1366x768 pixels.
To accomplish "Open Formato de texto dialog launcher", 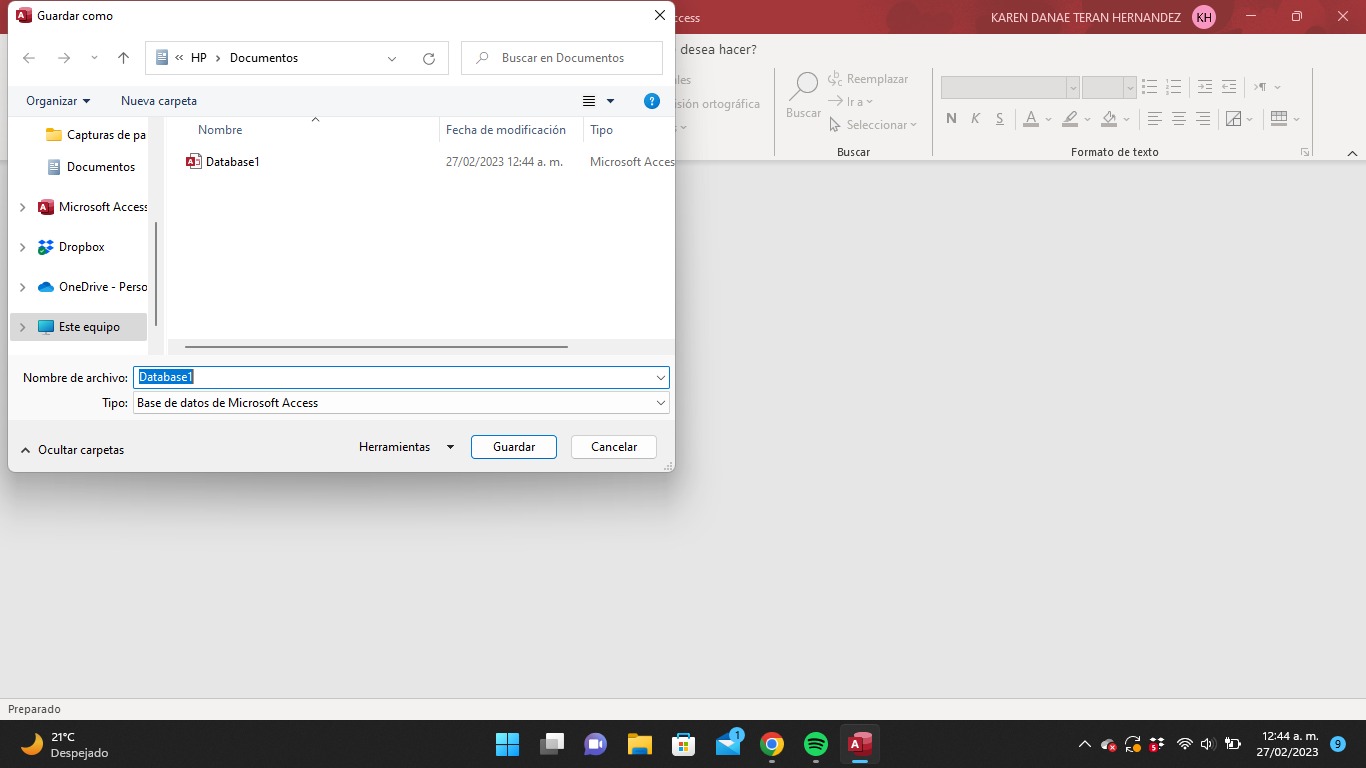I will (1305, 152).
